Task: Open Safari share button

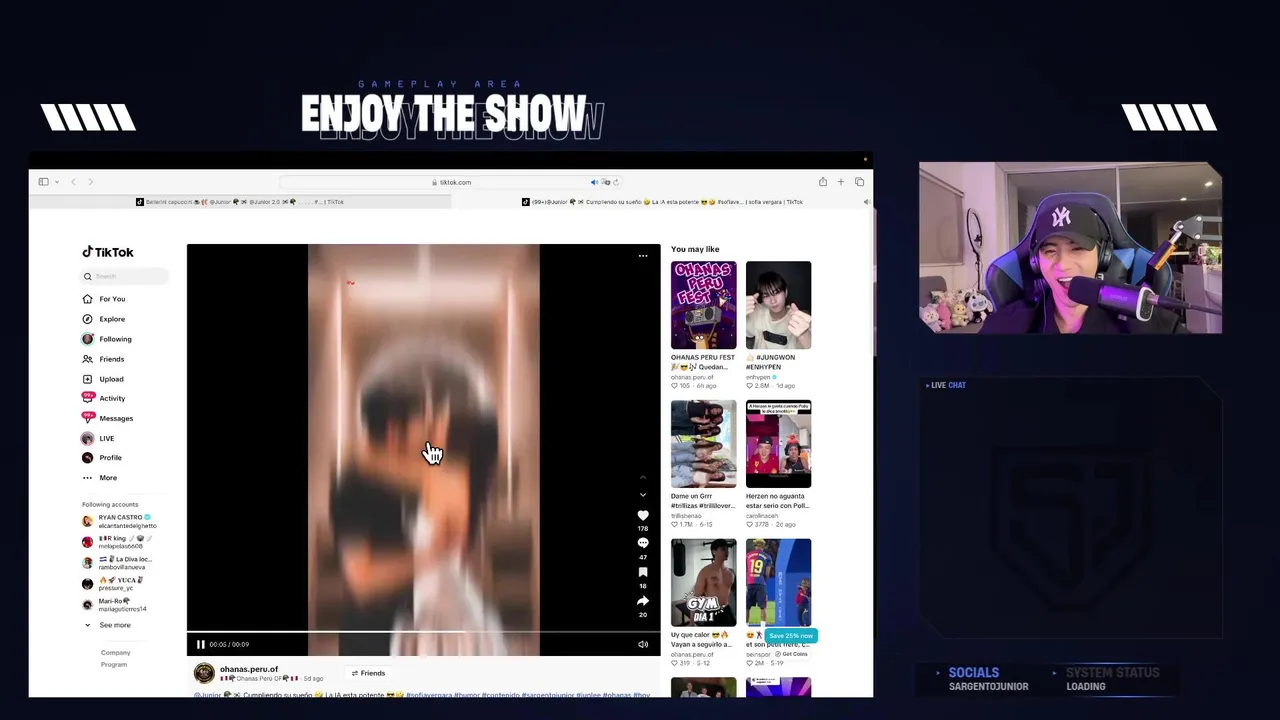Action: click(823, 182)
